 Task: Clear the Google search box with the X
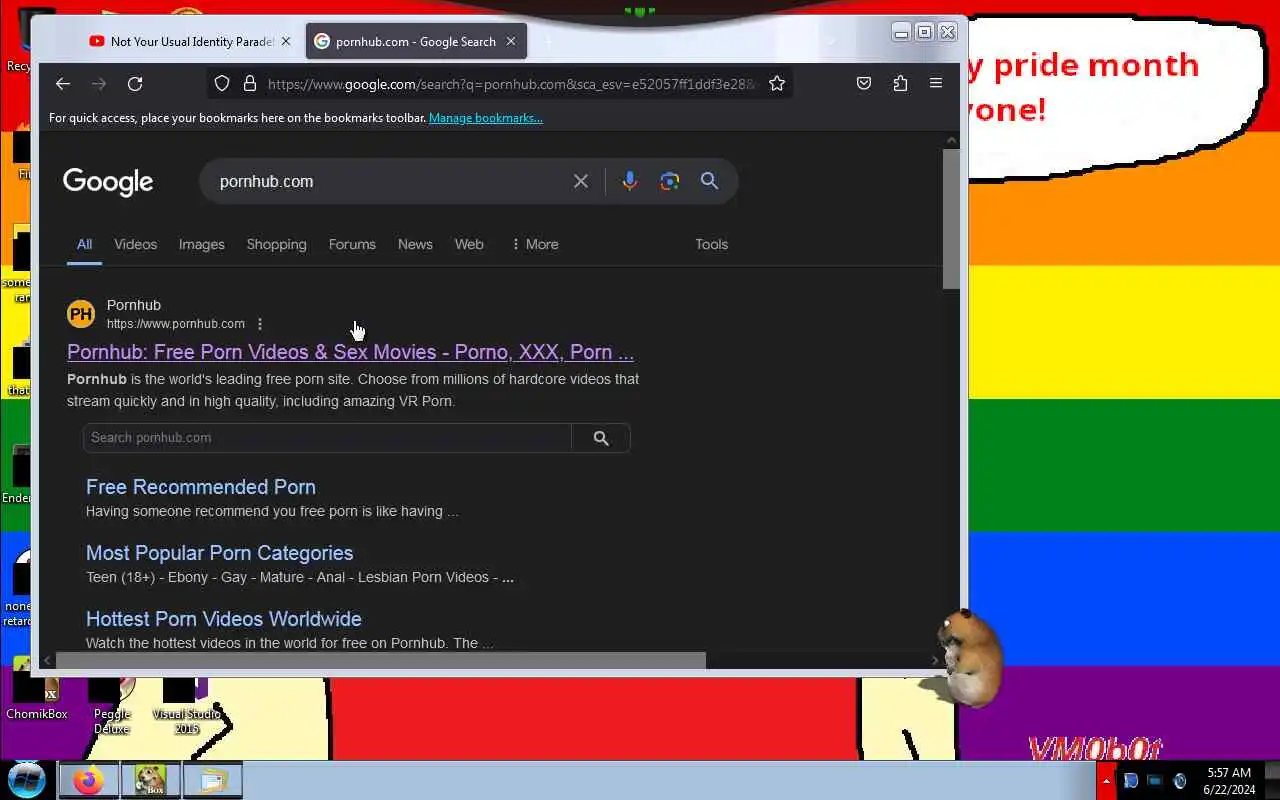point(581,181)
